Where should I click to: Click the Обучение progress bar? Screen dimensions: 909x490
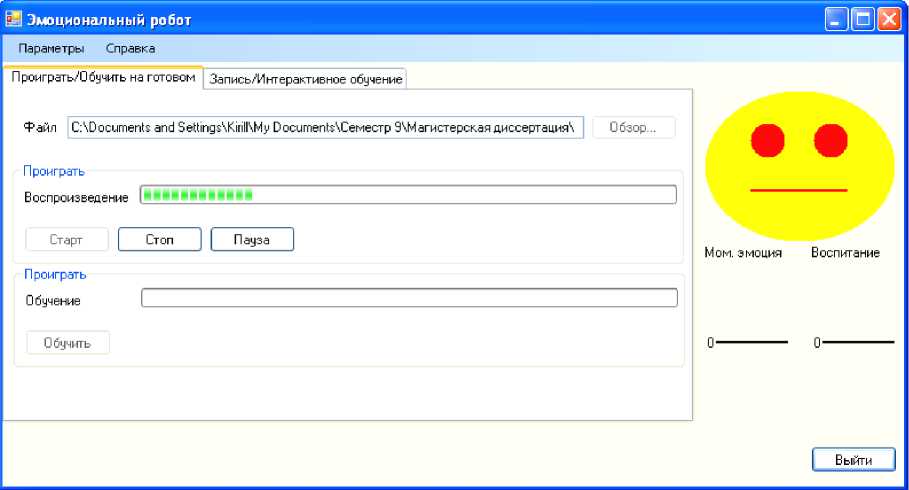tap(409, 298)
